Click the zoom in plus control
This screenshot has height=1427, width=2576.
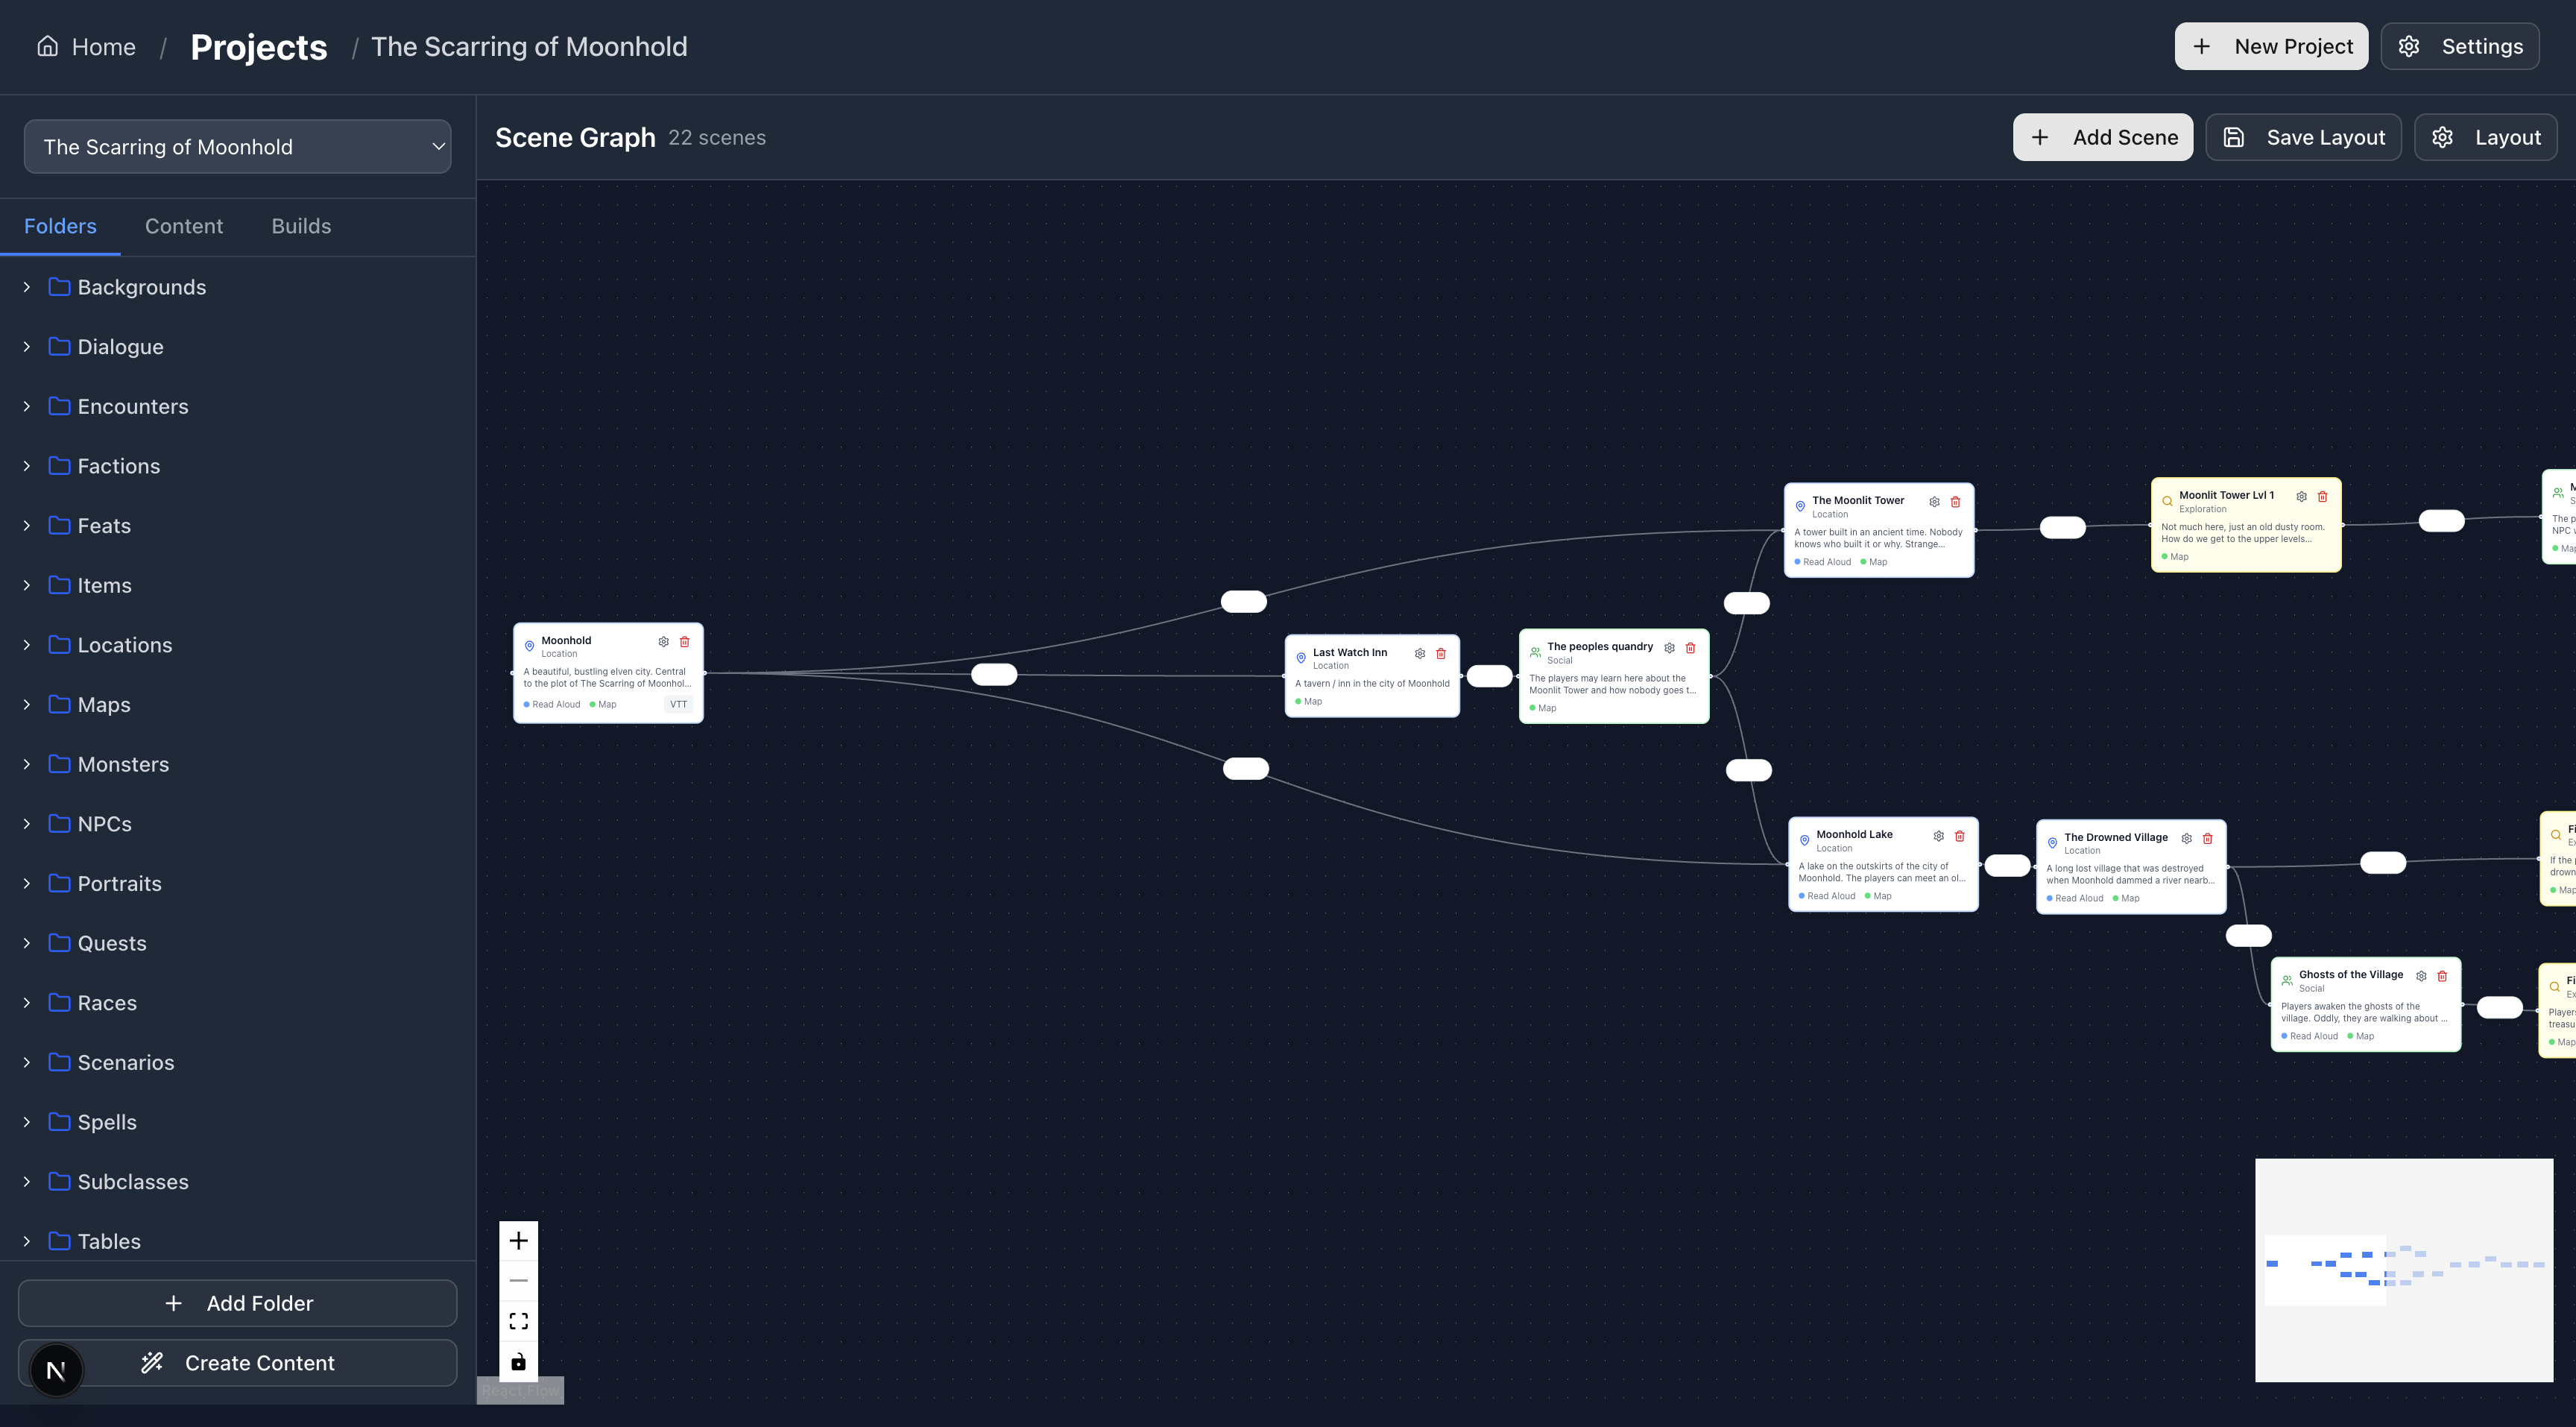[518, 1241]
